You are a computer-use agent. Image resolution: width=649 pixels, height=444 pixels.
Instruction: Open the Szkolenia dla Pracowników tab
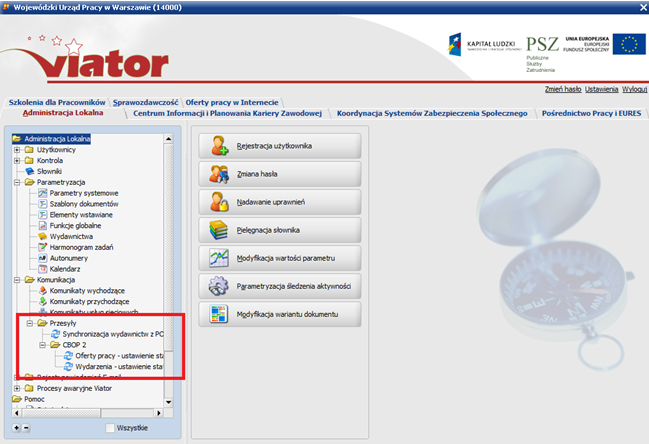click(57, 102)
